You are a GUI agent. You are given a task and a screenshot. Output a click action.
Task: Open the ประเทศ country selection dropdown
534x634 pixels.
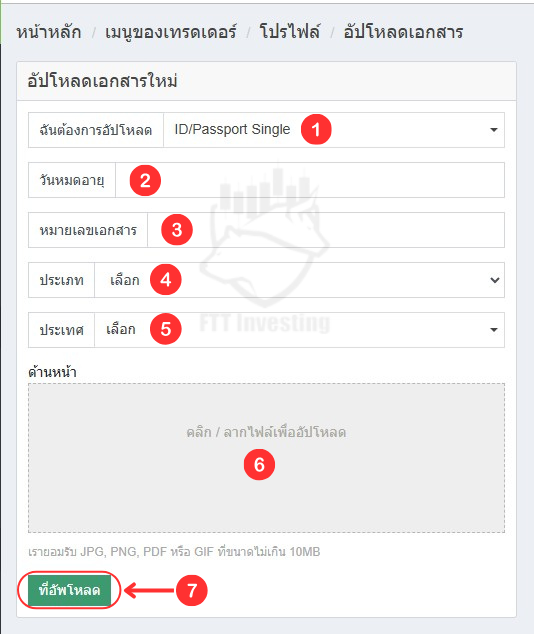tap(299, 330)
